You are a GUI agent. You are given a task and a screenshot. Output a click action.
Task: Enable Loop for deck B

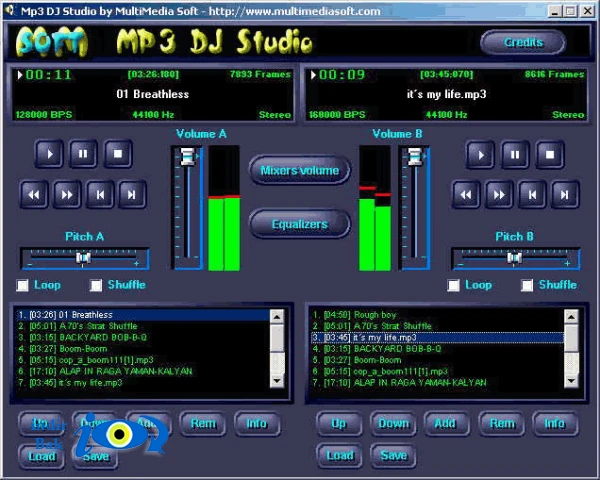[453, 285]
